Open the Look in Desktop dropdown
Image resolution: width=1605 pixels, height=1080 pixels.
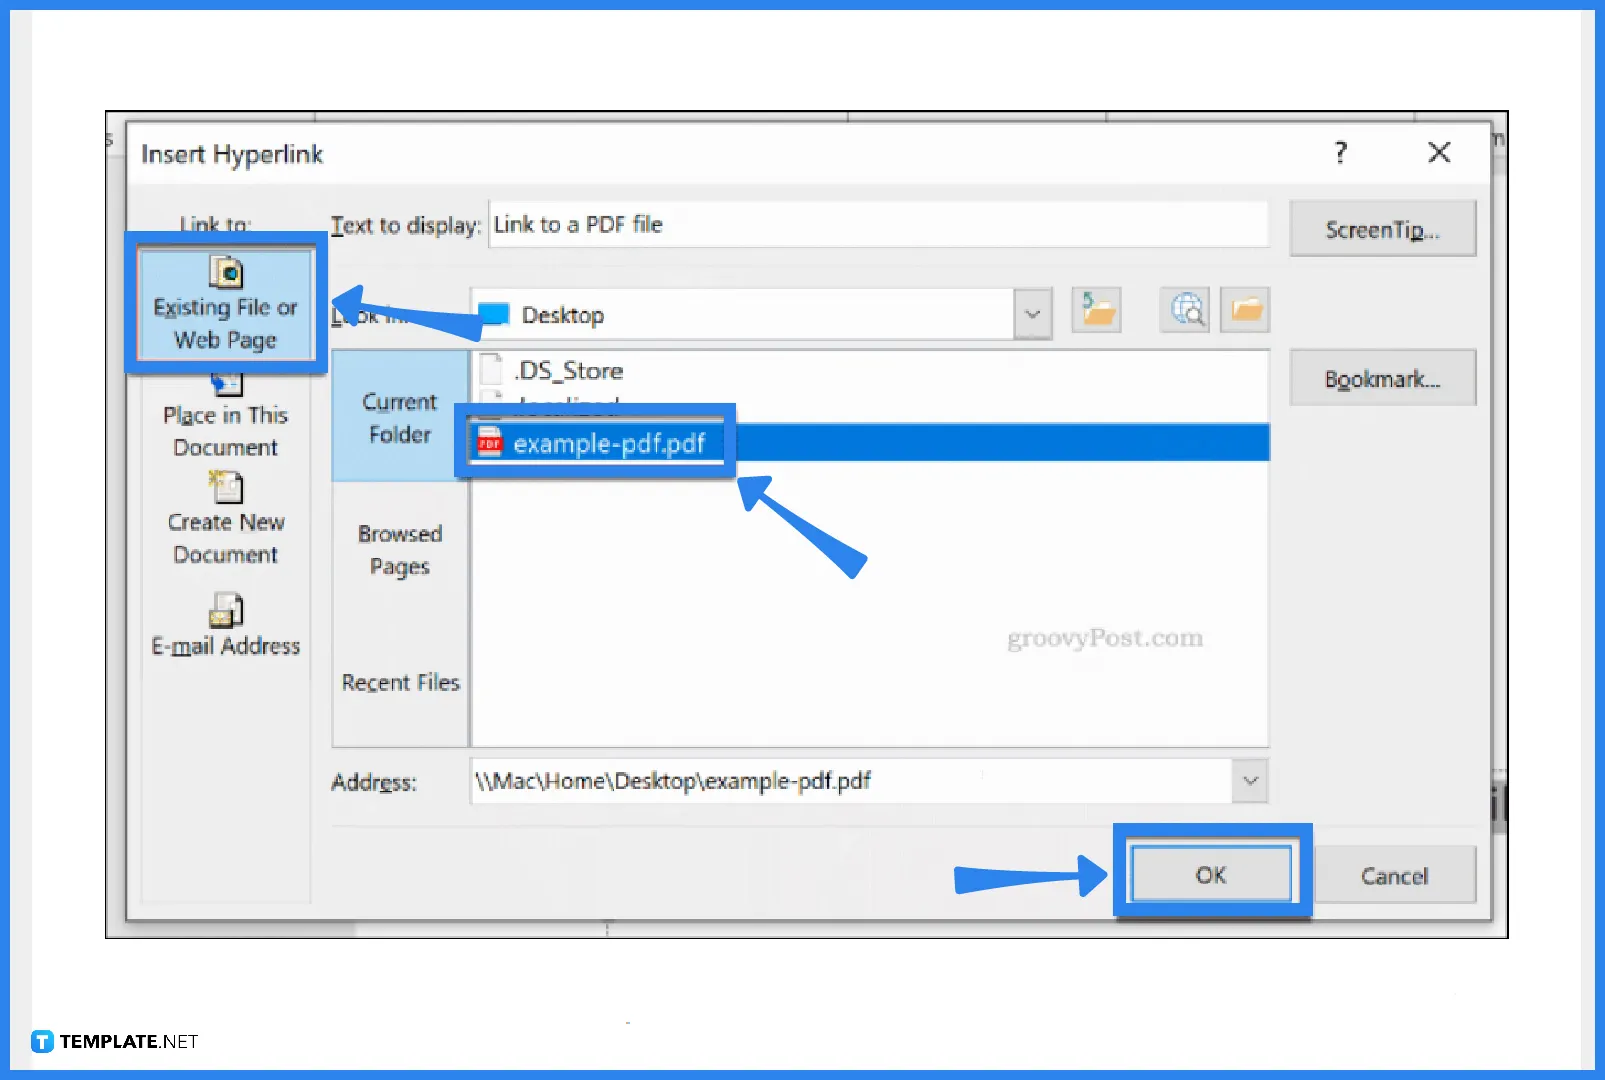(1033, 313)
